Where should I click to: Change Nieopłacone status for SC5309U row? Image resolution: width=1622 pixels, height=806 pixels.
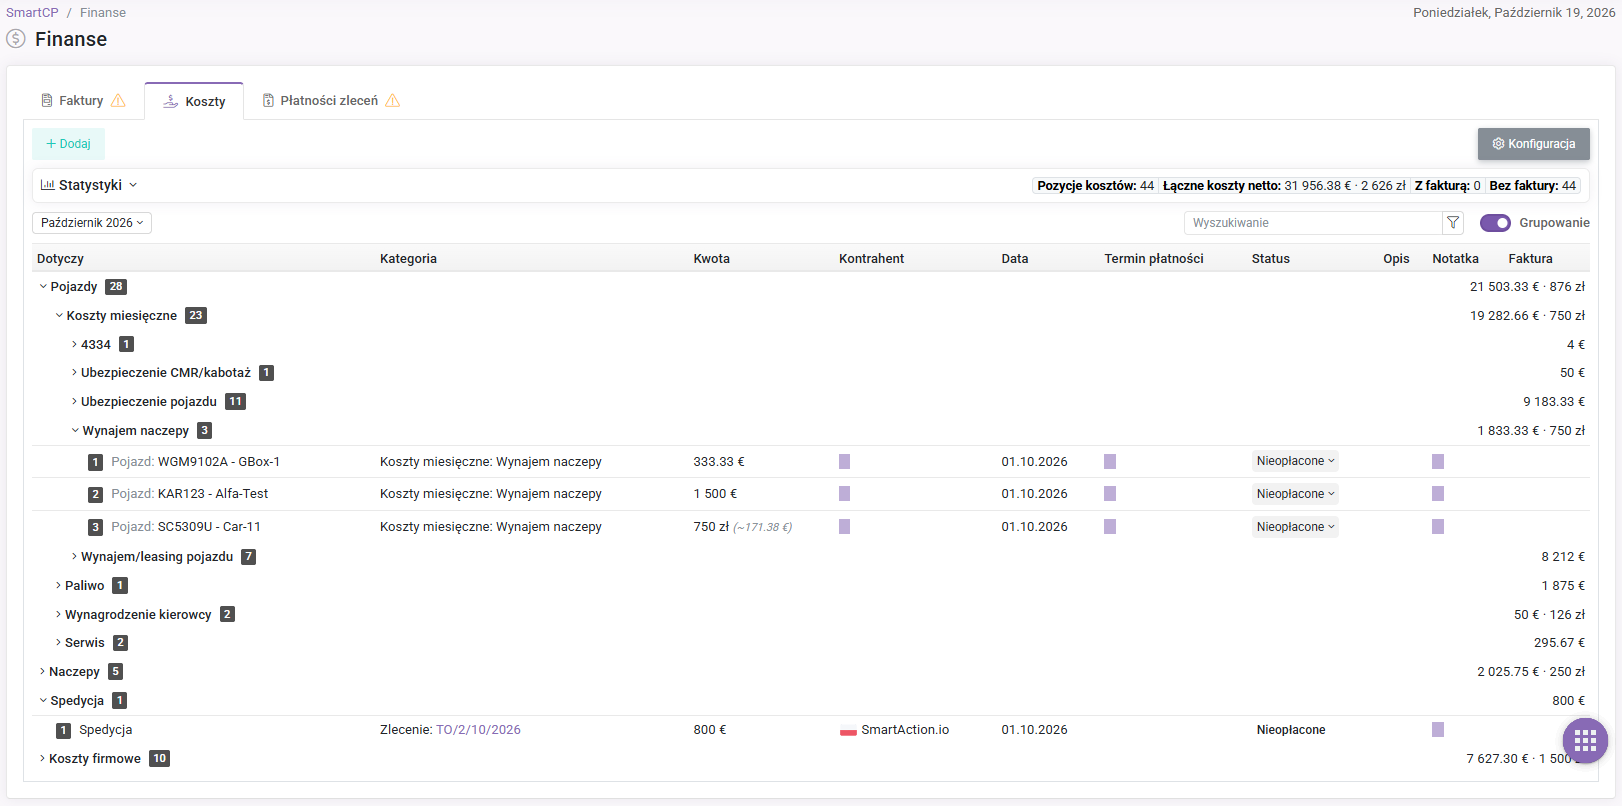click(x=1295, y=527)
